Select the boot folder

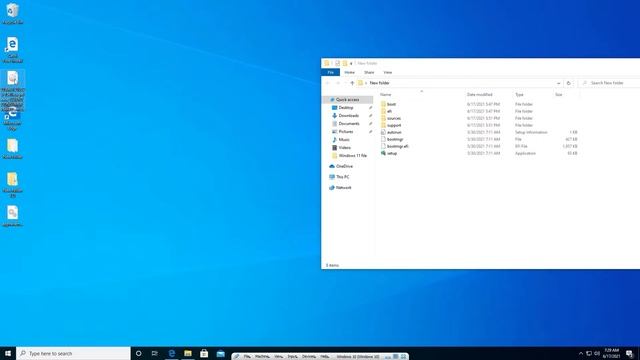coord(391,104)
